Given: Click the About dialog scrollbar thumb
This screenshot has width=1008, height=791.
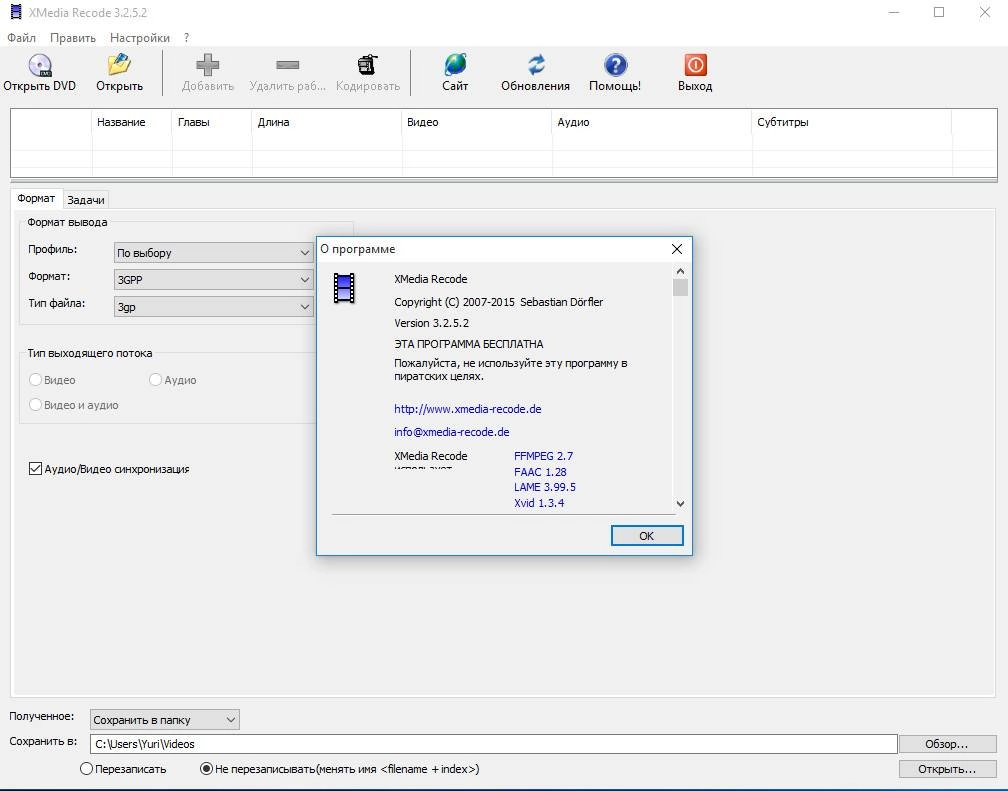Looking at the screenshot, I should pyautogui.click(x=680, y=287).
